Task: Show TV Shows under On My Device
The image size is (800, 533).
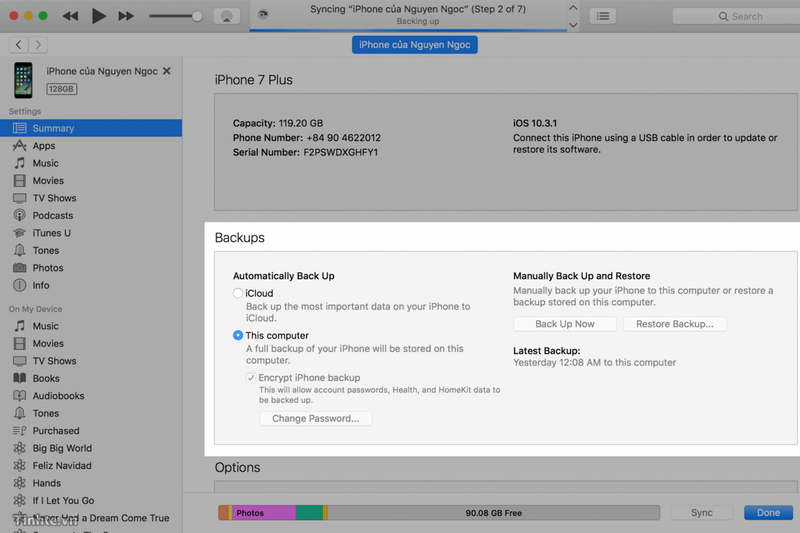Action: [91, 361]
